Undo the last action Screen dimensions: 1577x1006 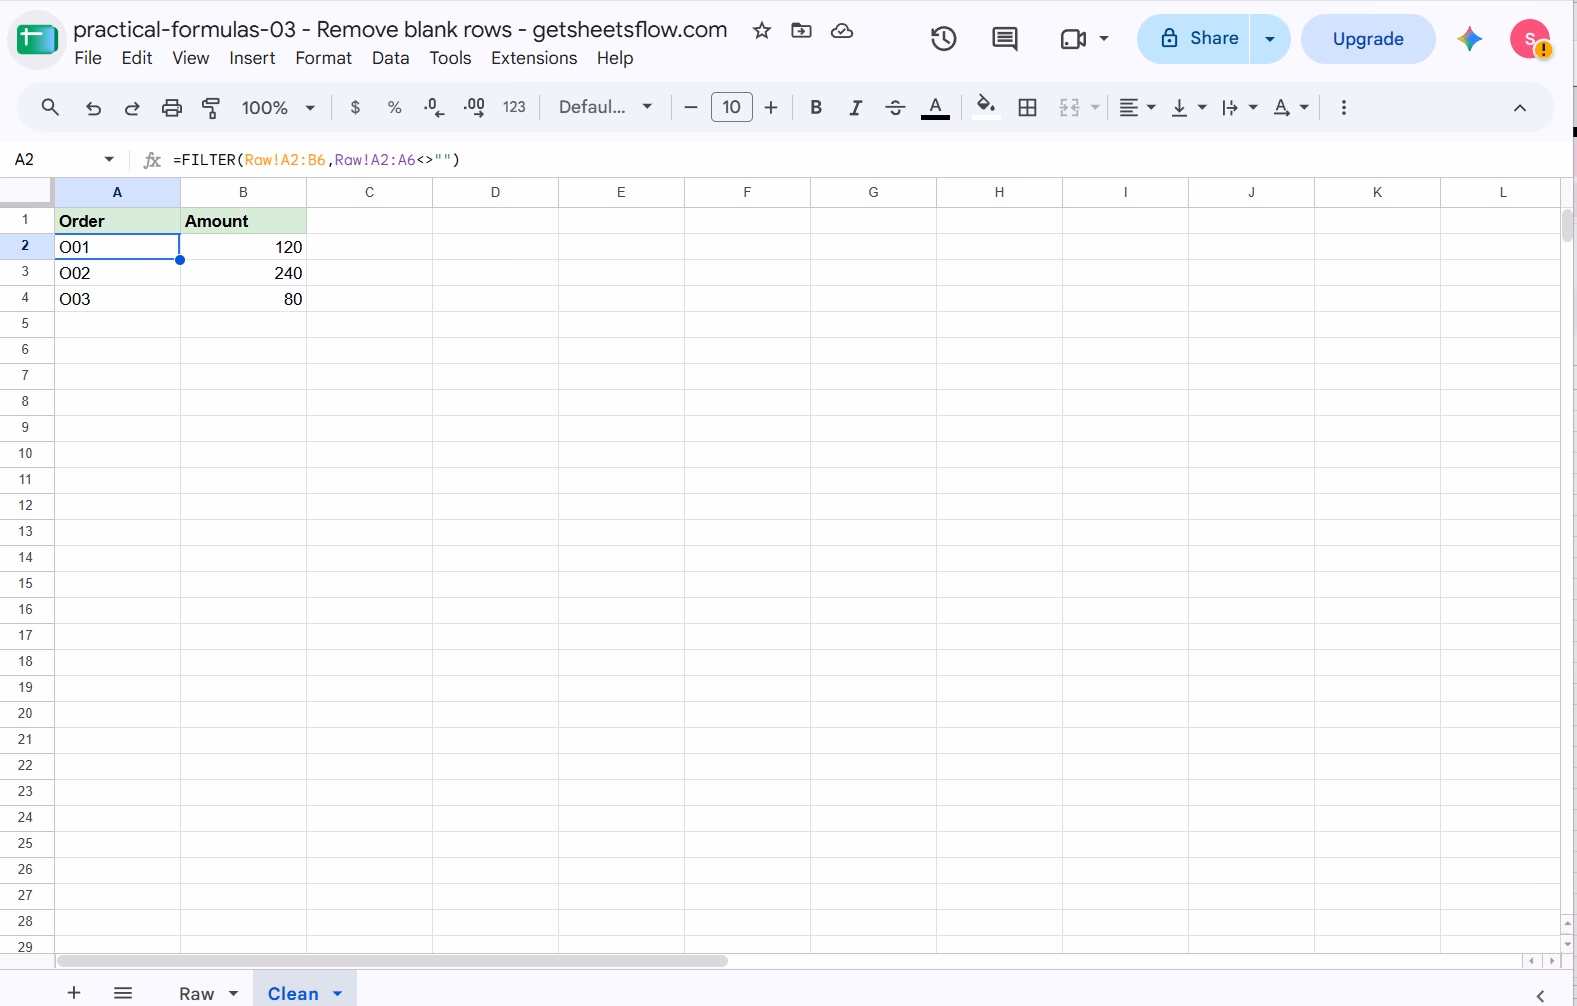[x=93, y=107]
